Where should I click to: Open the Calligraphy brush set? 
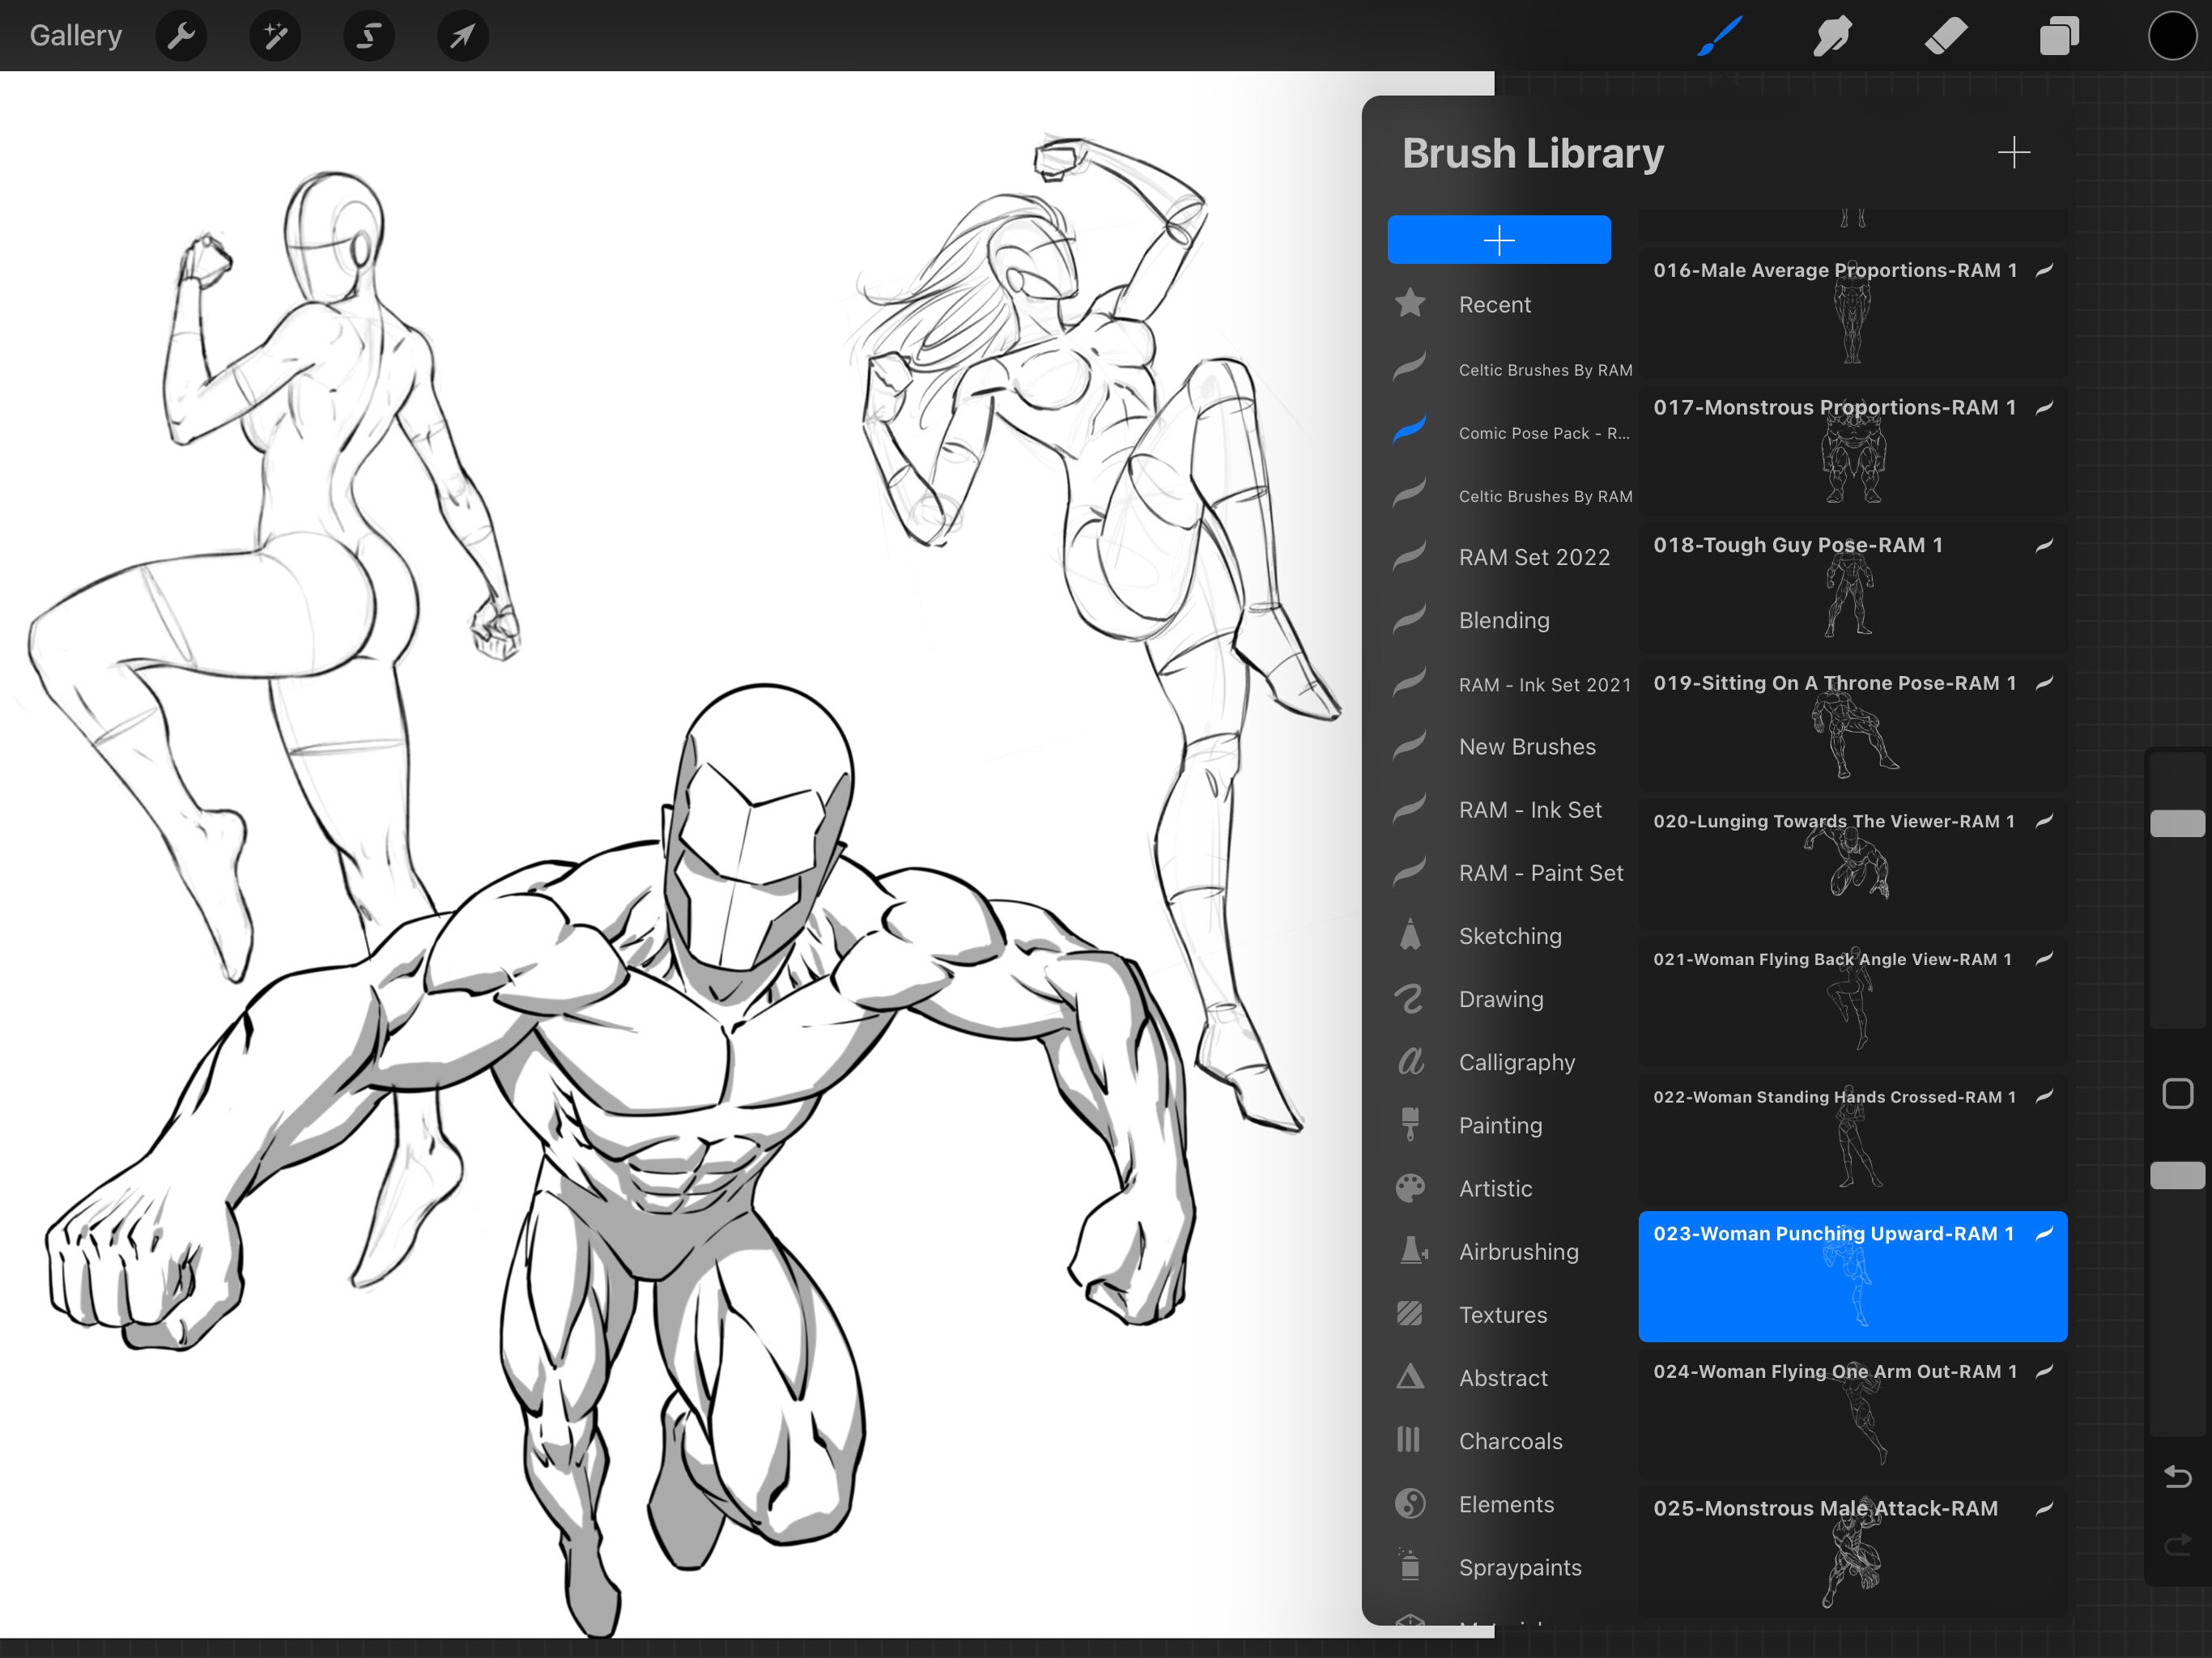point(1517,1062)
